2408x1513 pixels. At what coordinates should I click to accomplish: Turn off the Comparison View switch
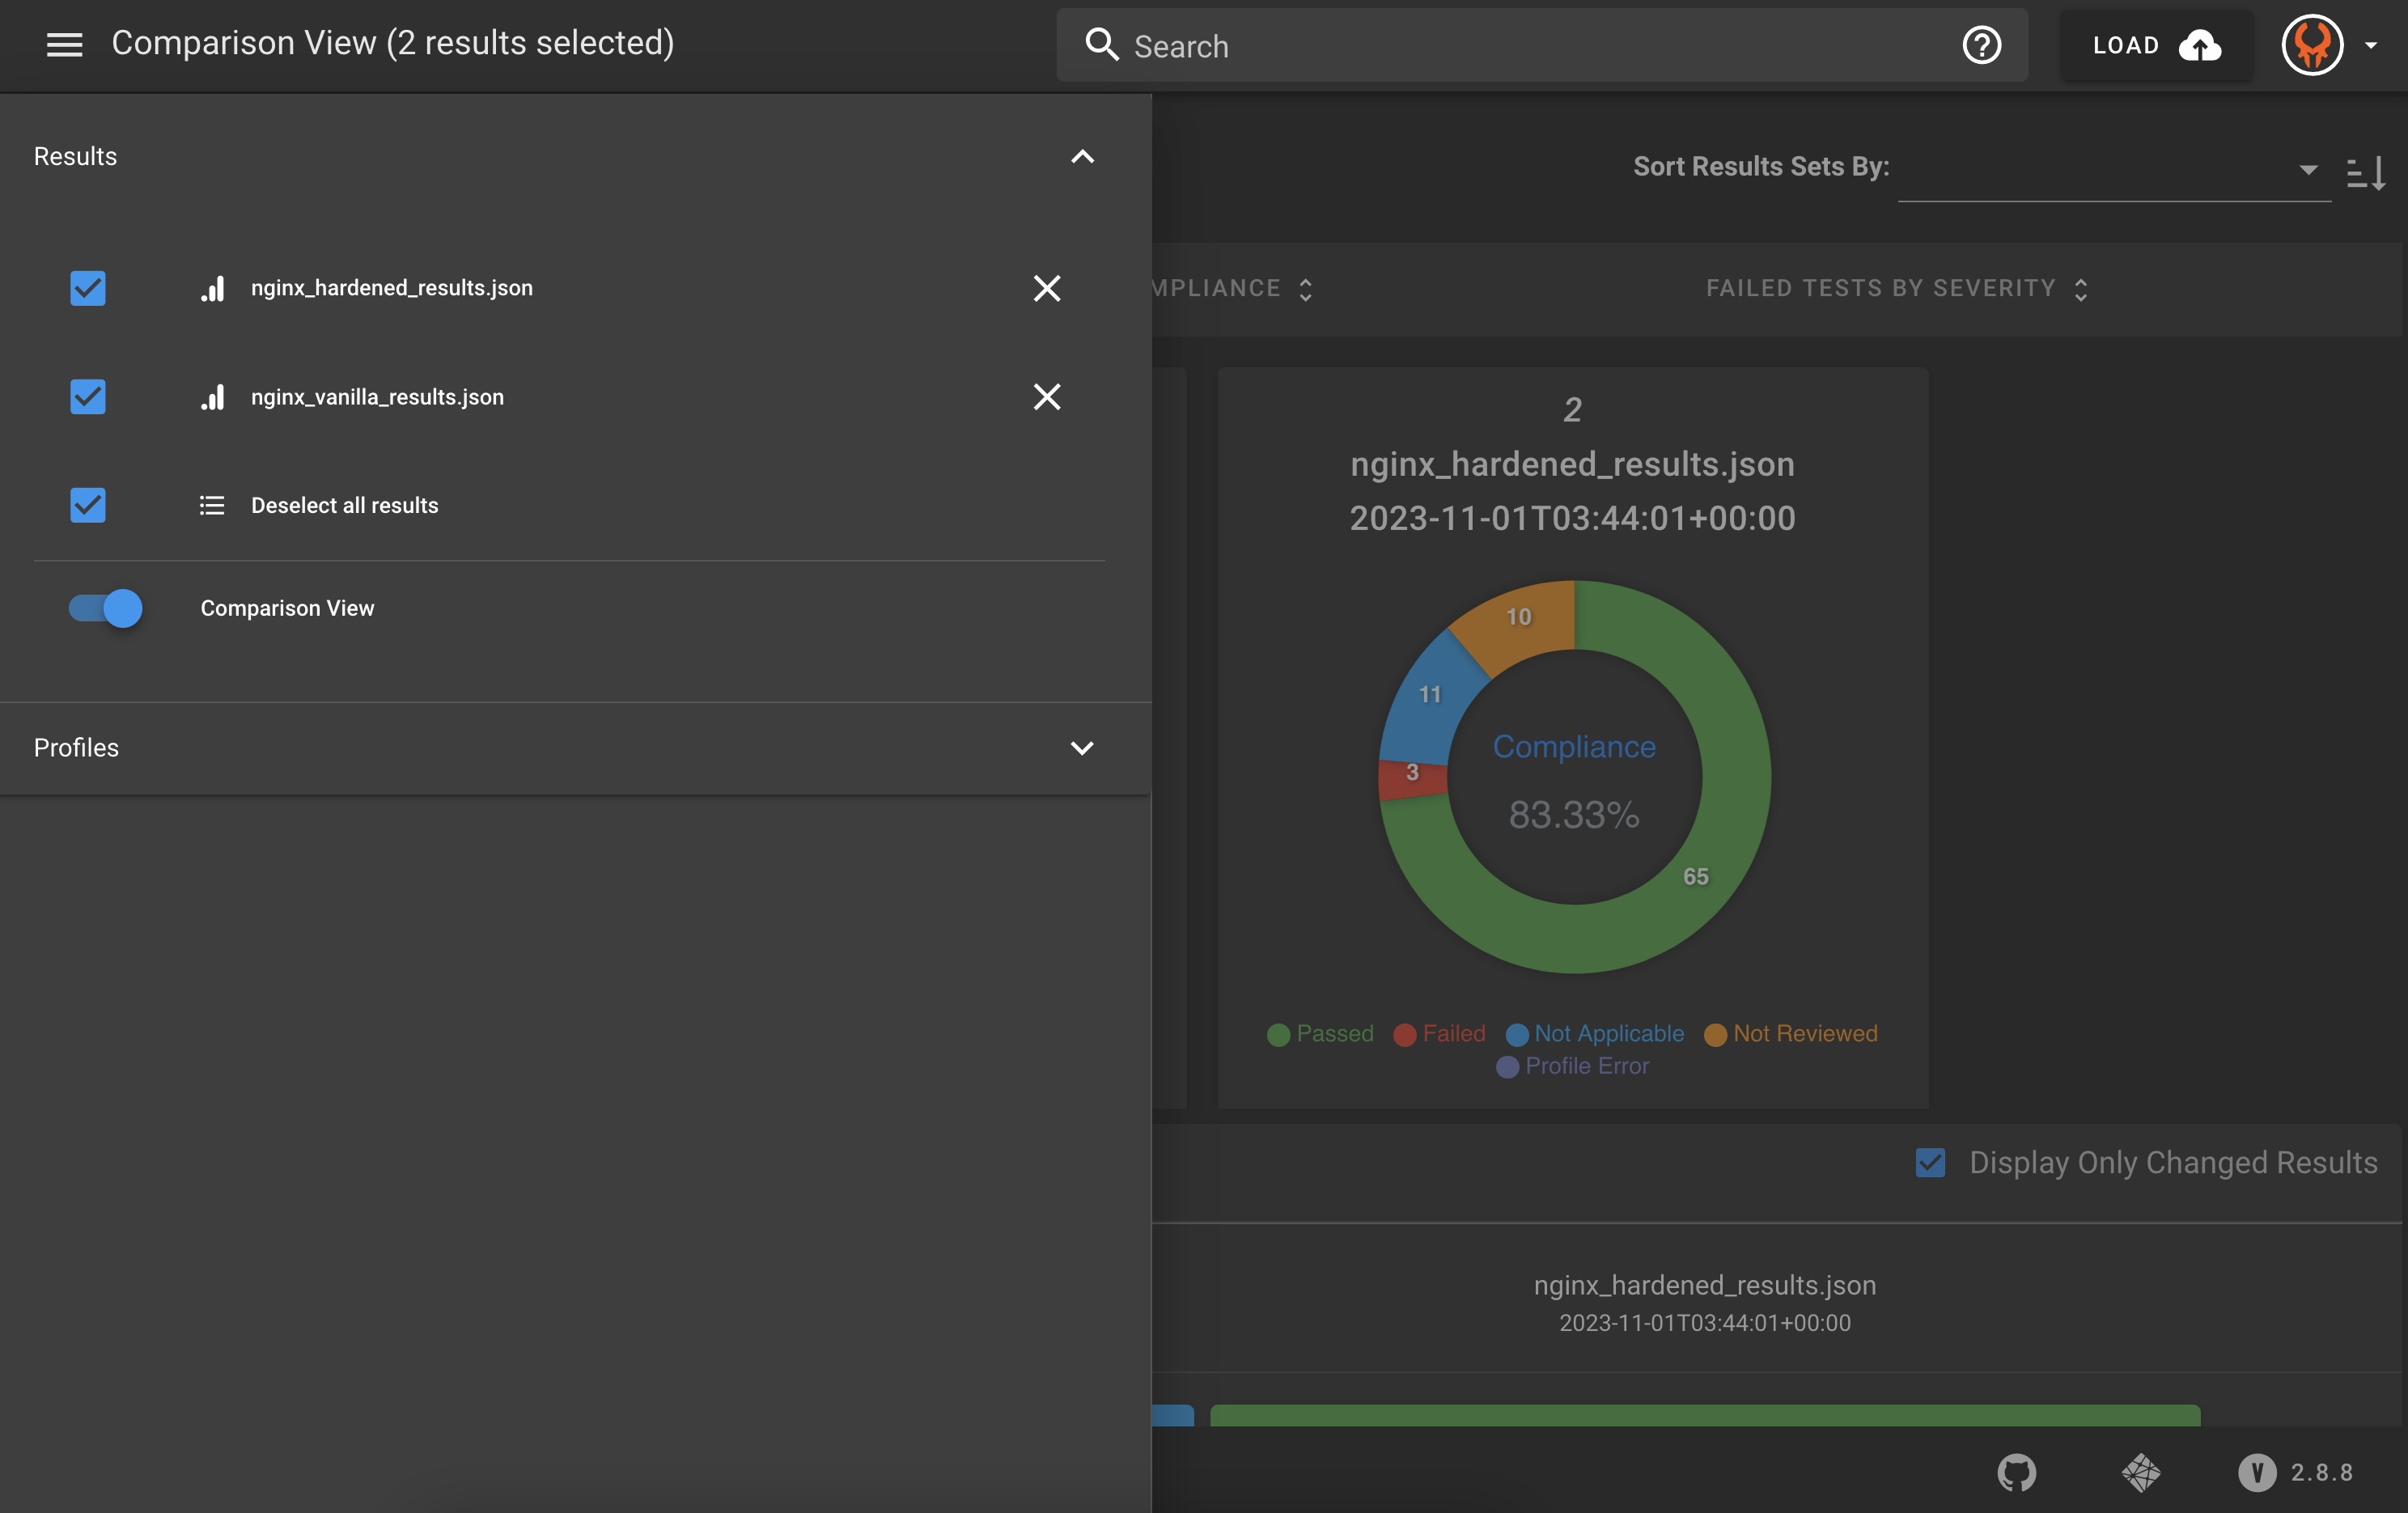pos(106,608)
